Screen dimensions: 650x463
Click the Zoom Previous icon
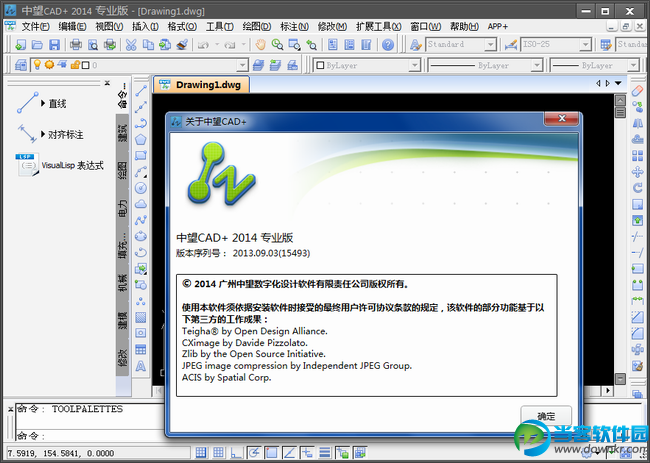311,44
